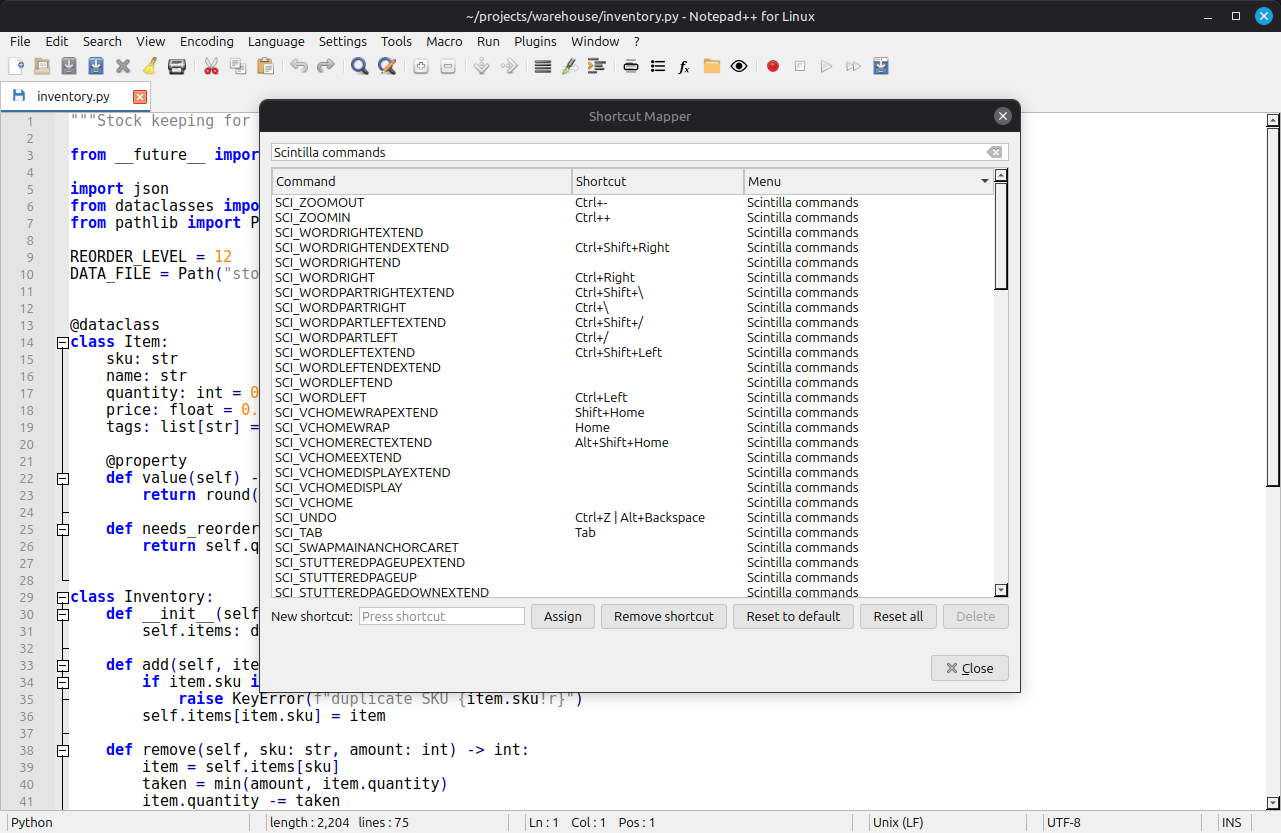Open the Encoding menu
The image size is (1281, 833).
tap(207, 41)
